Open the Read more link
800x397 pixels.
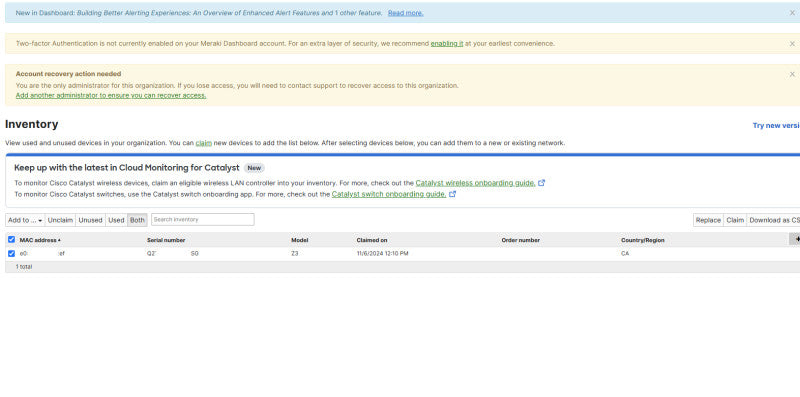click(x=406, y=13)
